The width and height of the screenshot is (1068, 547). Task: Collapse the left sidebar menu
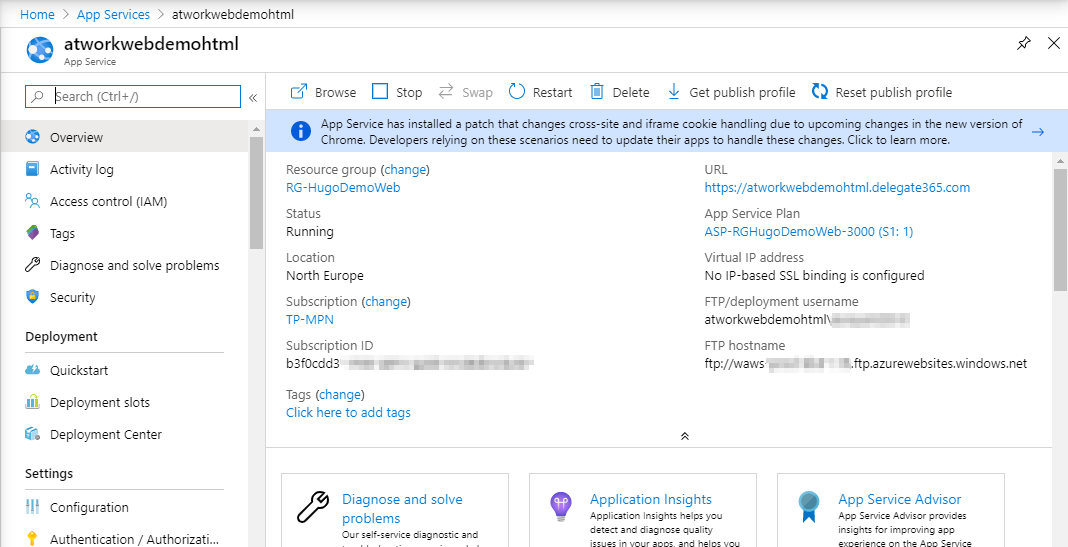pos(253,97)
